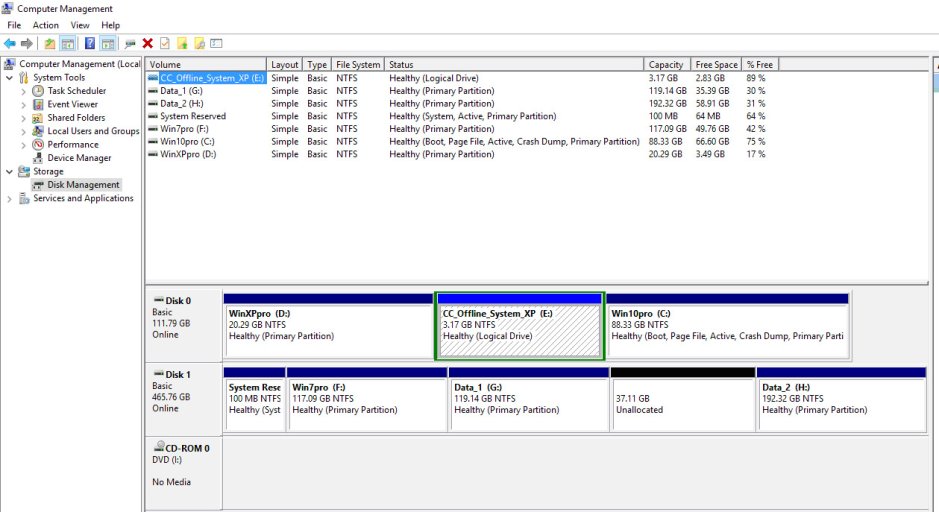The width and height of the screenshot is (939, 512).
Task: Open the File menu
Action: pos(14,25)
